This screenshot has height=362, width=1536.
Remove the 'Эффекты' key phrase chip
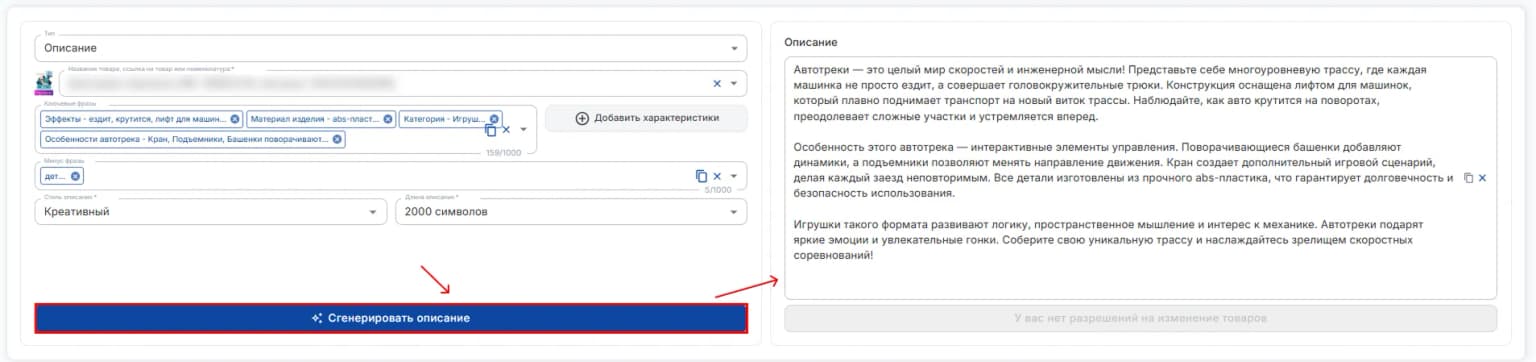[235, 119]
